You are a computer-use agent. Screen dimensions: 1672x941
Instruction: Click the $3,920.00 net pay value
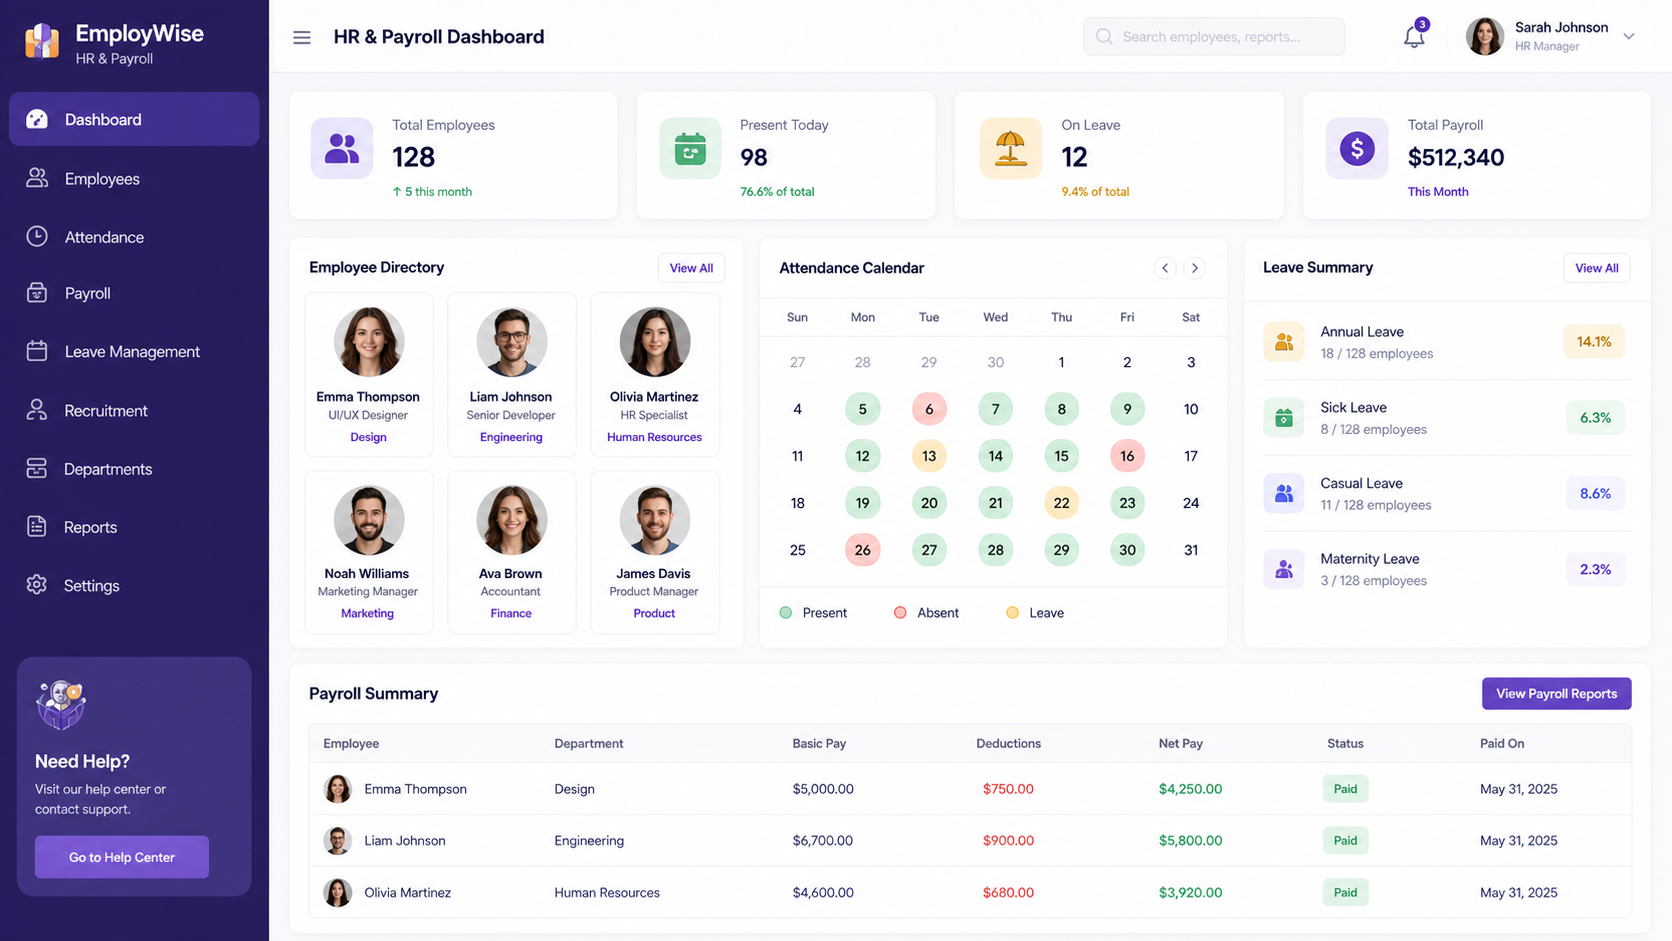coord(1190,893)
